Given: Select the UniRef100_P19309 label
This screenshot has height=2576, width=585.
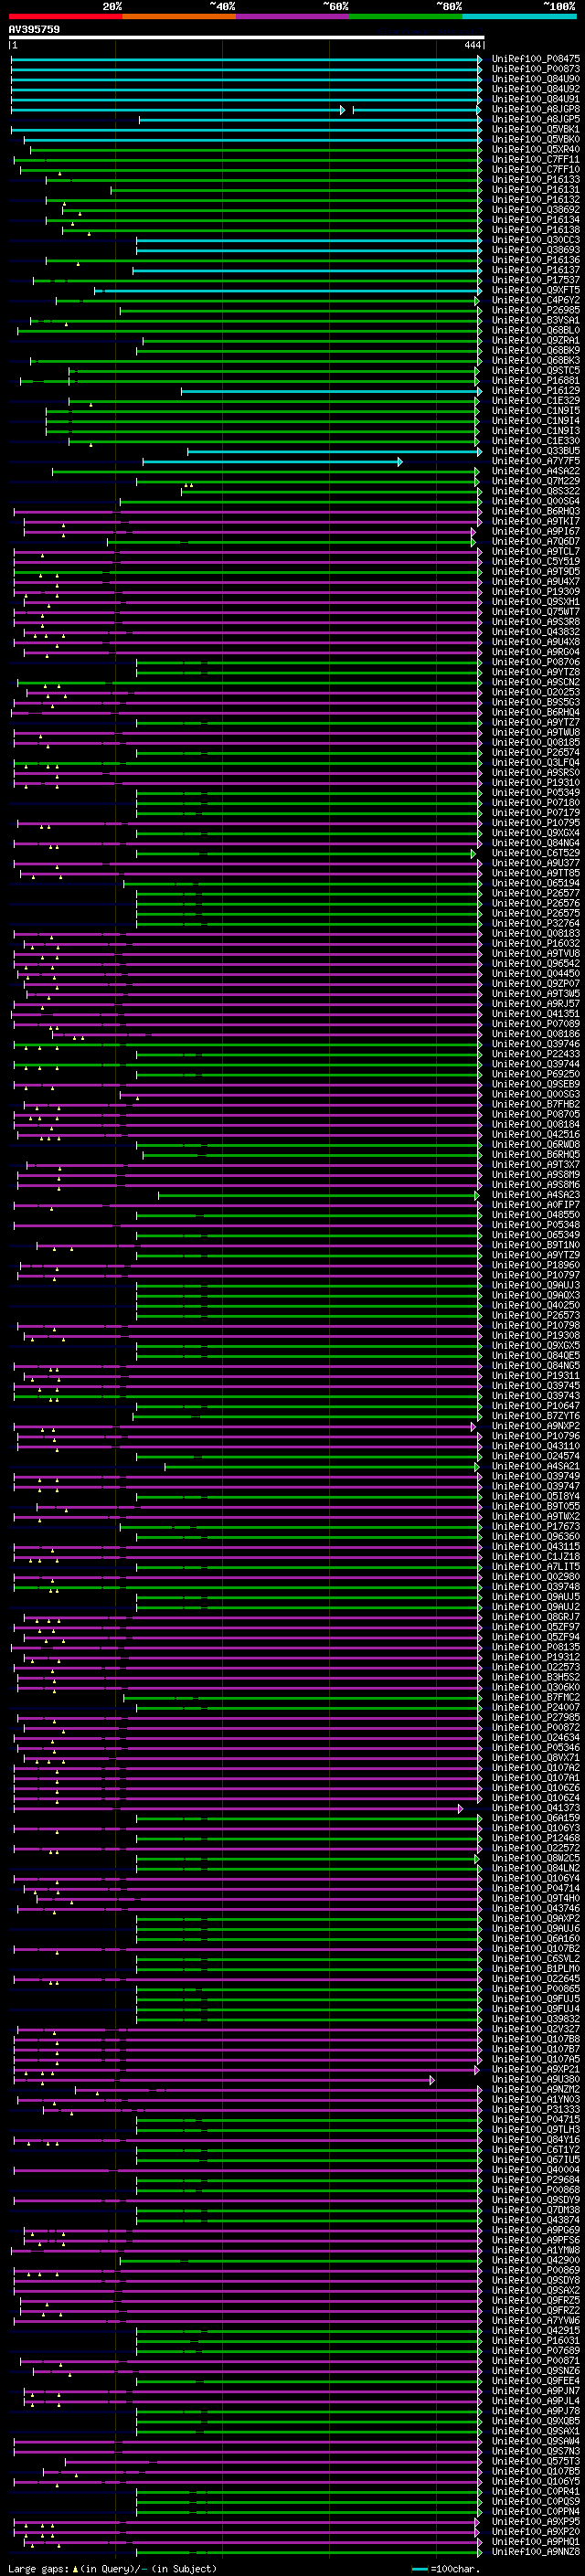Looking at the screenshot, I should coord(536,591).
